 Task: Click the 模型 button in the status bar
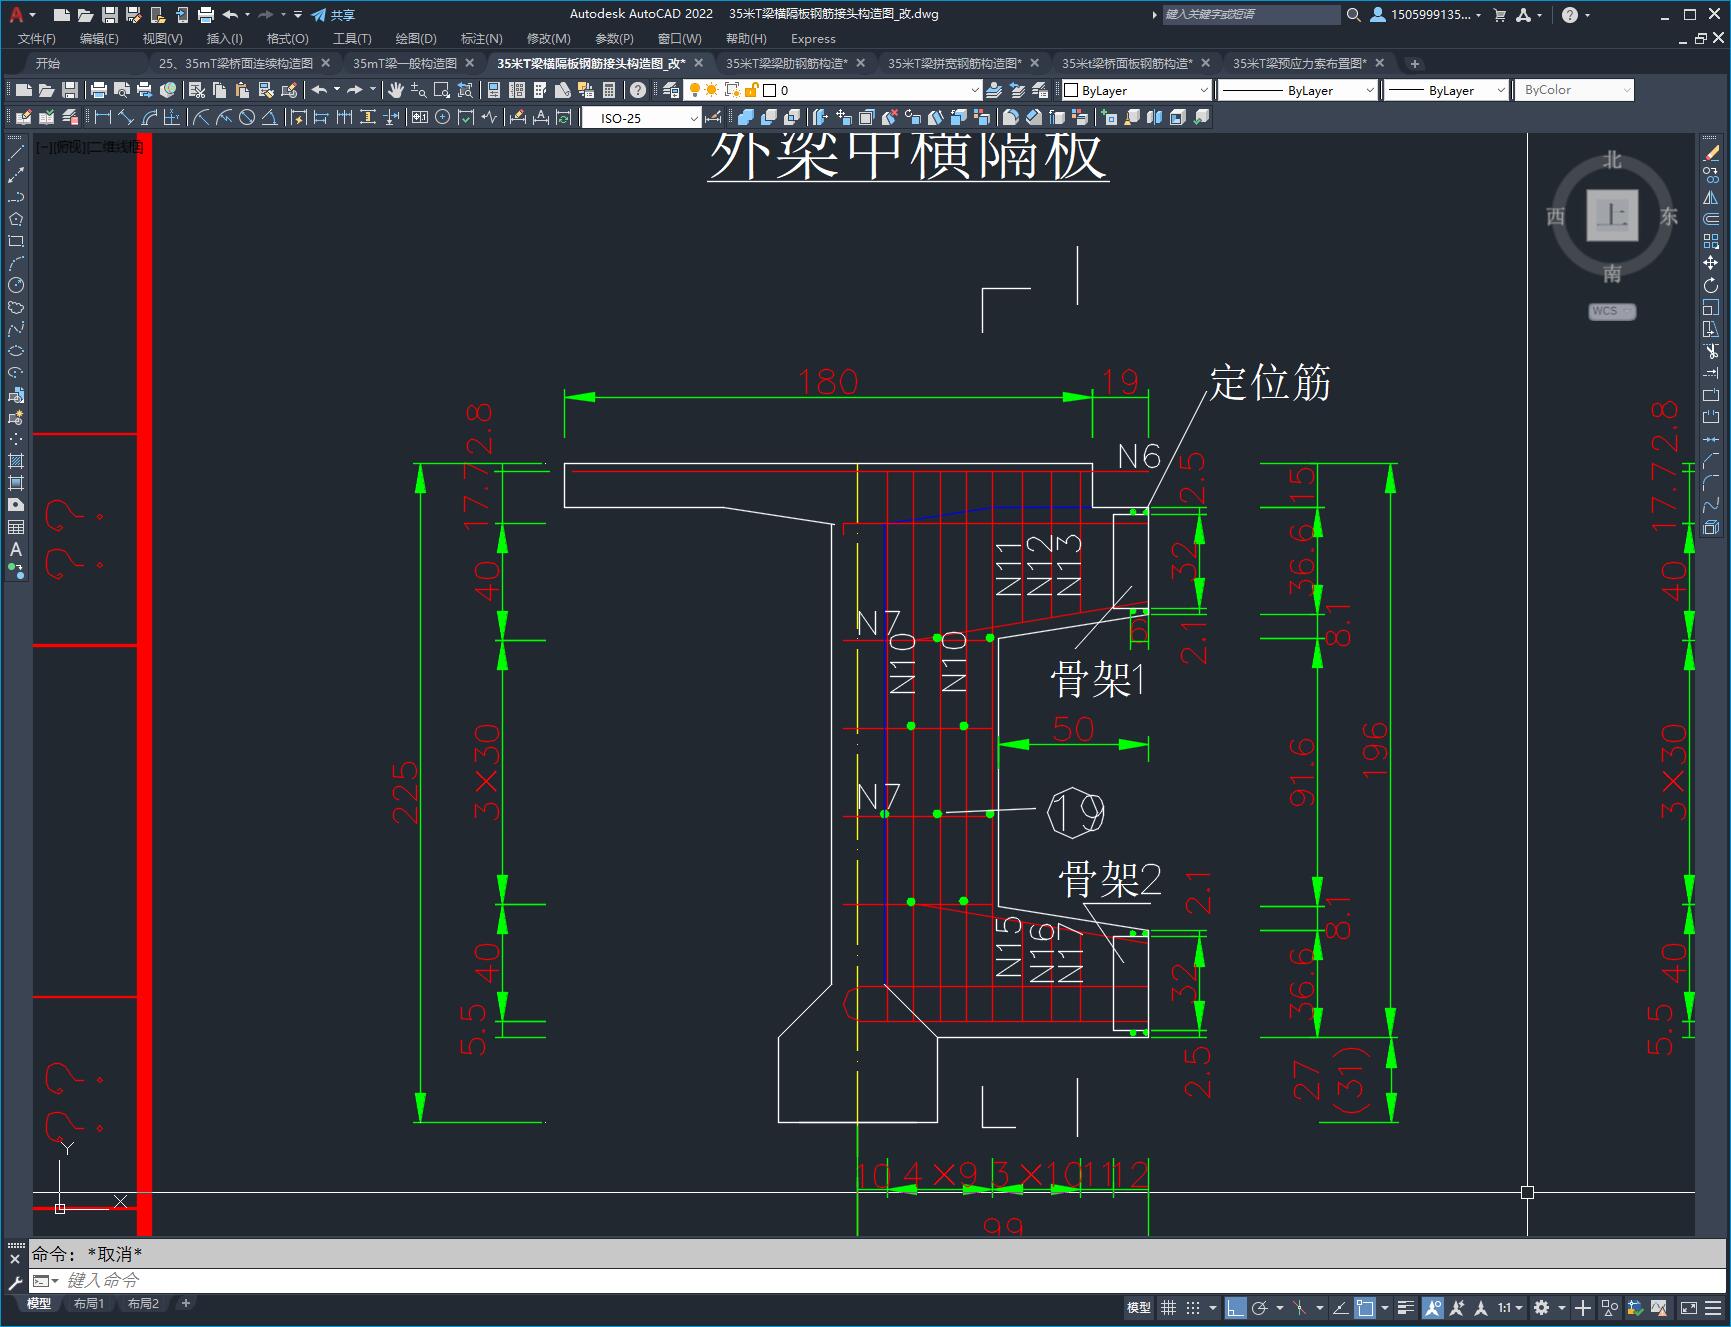pos(1139,1307)
